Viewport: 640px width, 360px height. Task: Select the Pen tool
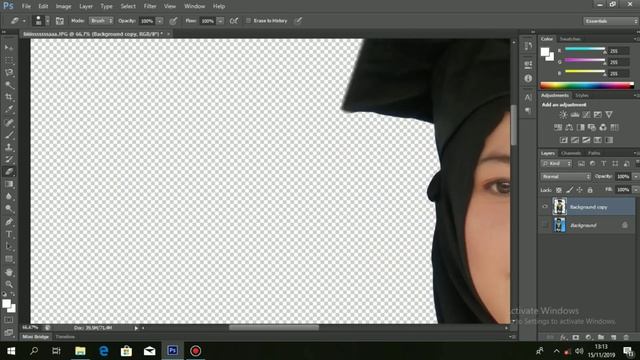(9, 222)
